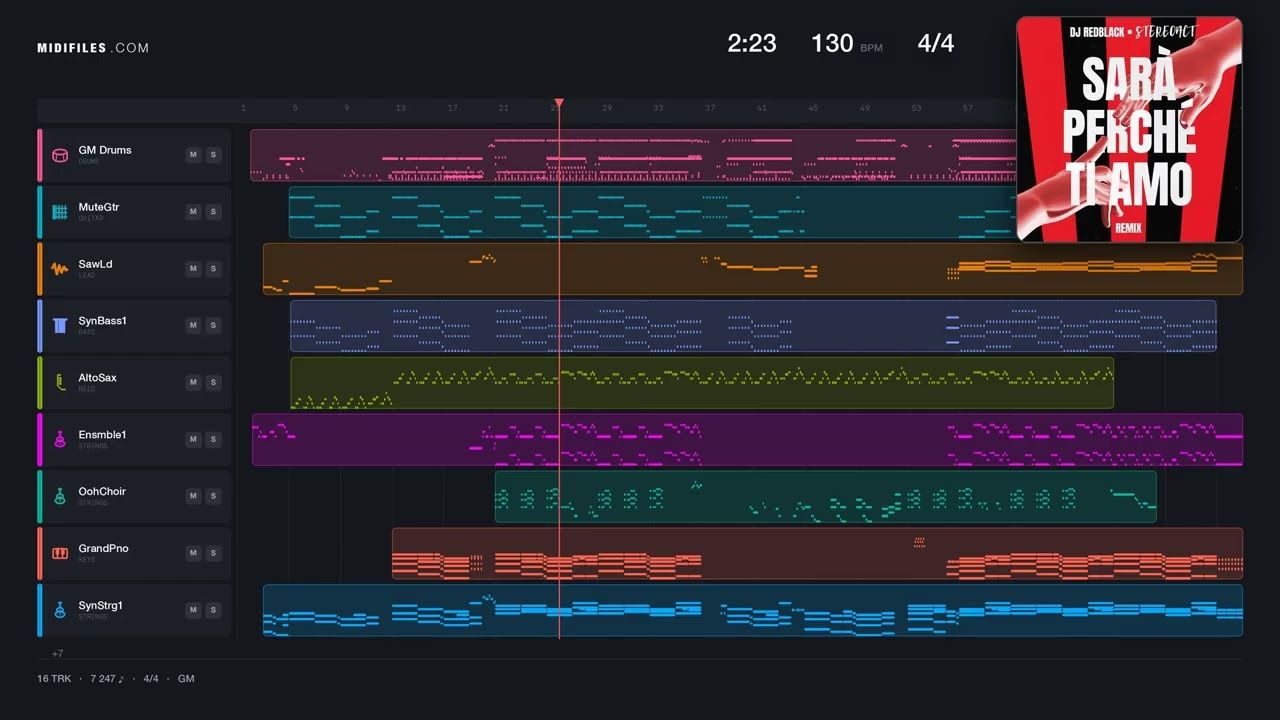Click the GrandPno piano keys icon
Viewport: 1280px width, 720px height.
click(60, 554)
